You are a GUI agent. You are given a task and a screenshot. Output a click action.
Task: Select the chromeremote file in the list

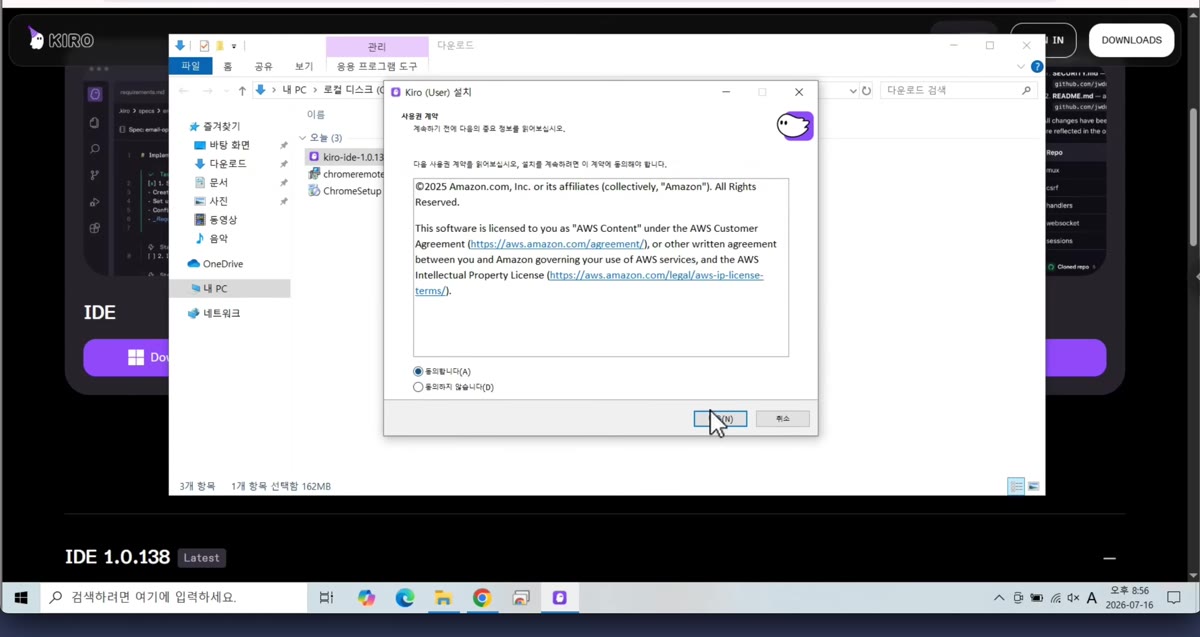(345, 174)
